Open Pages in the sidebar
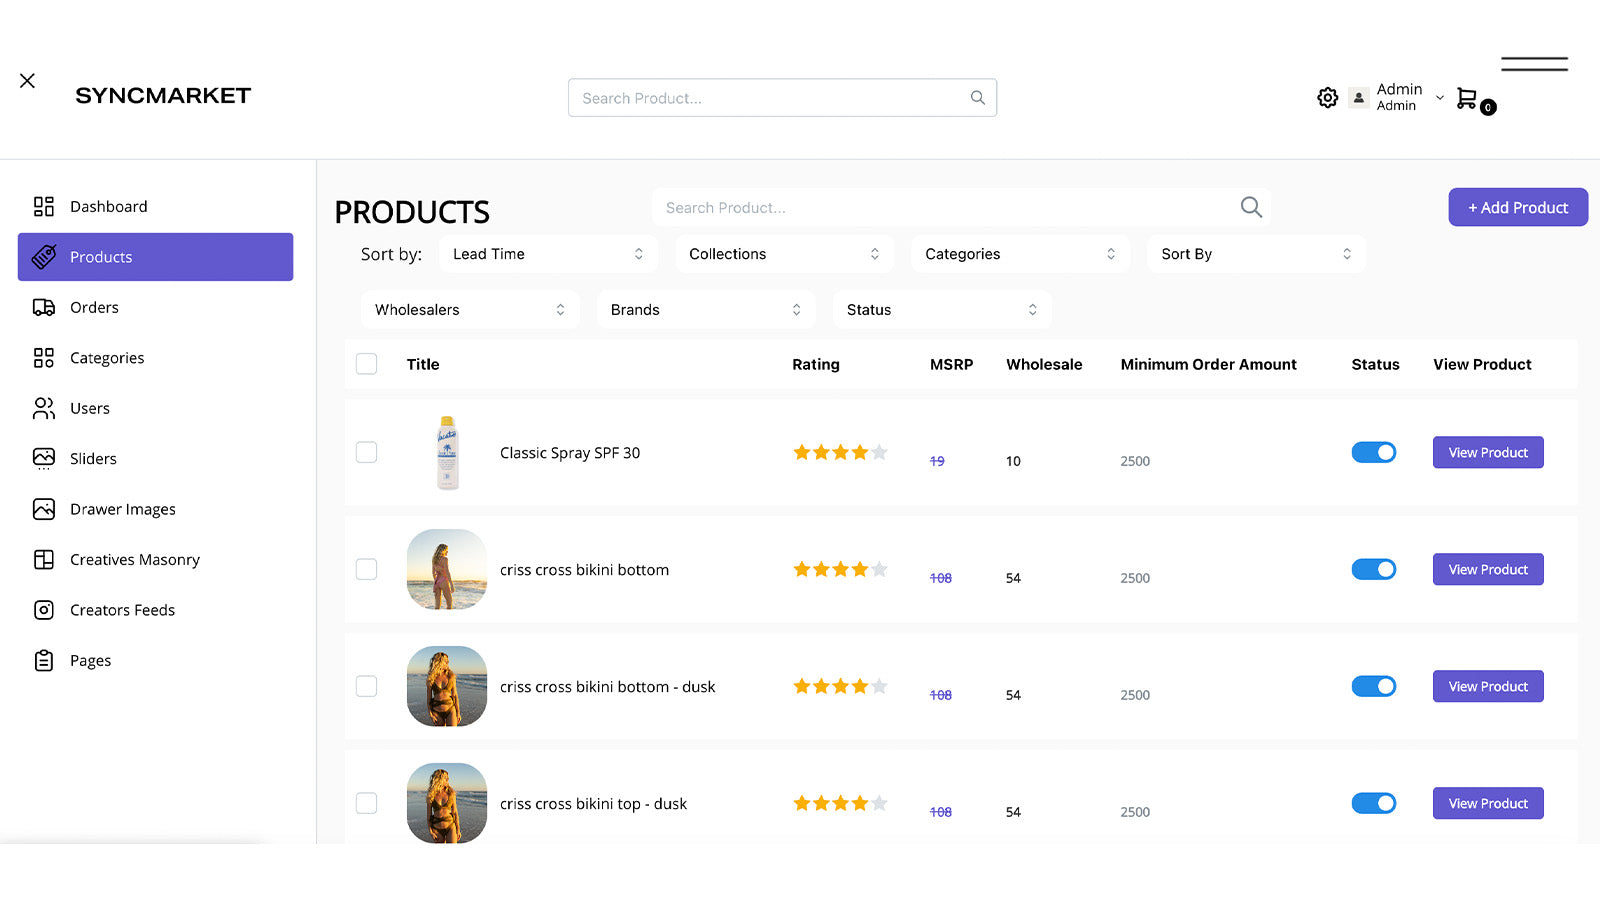Viewport: 1600px width, 900px height. (155, 661)
